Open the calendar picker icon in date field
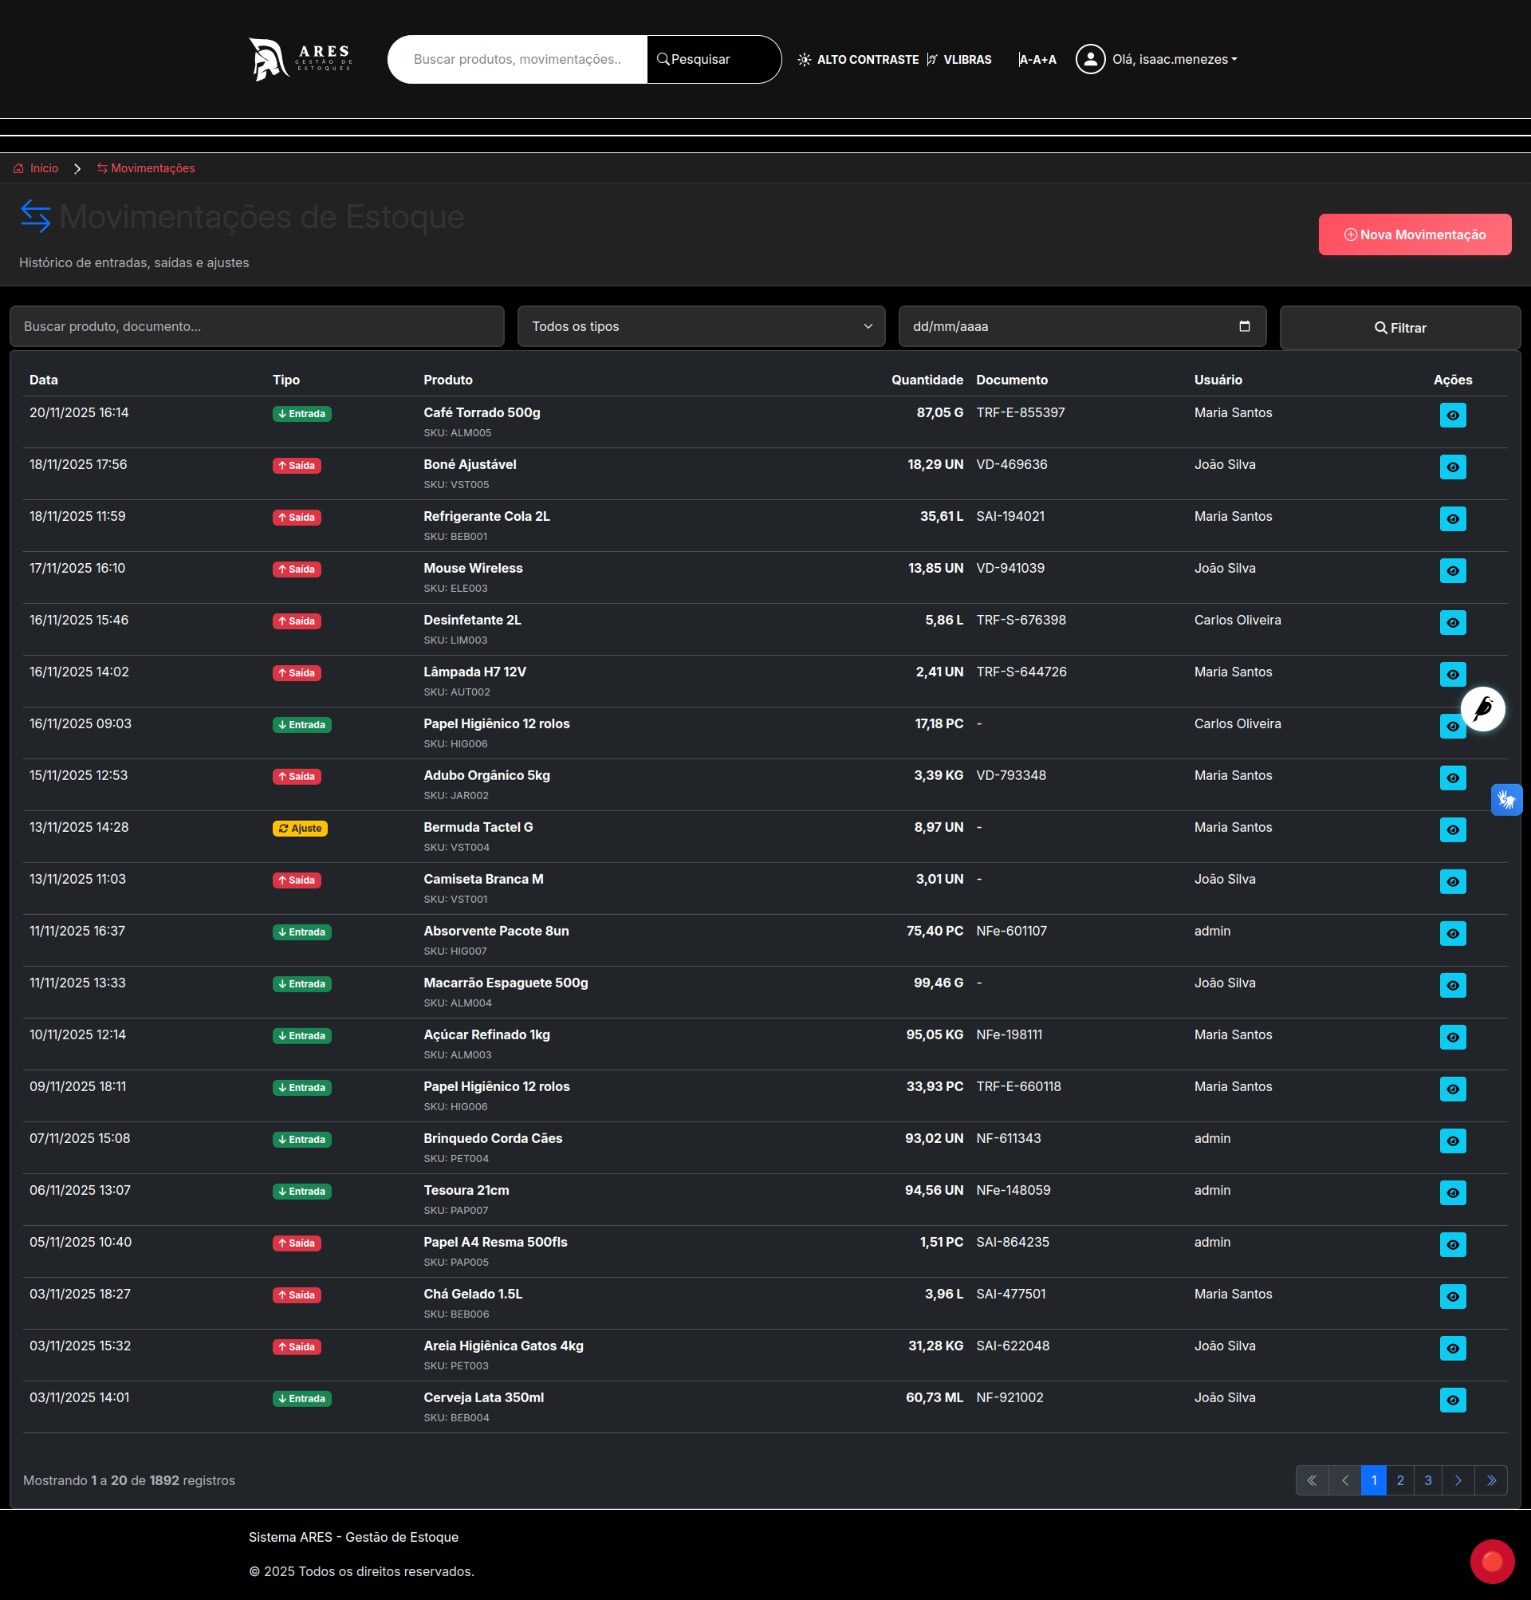The width and height of the screenshot is (1531, 1600). click(1245, 326)
